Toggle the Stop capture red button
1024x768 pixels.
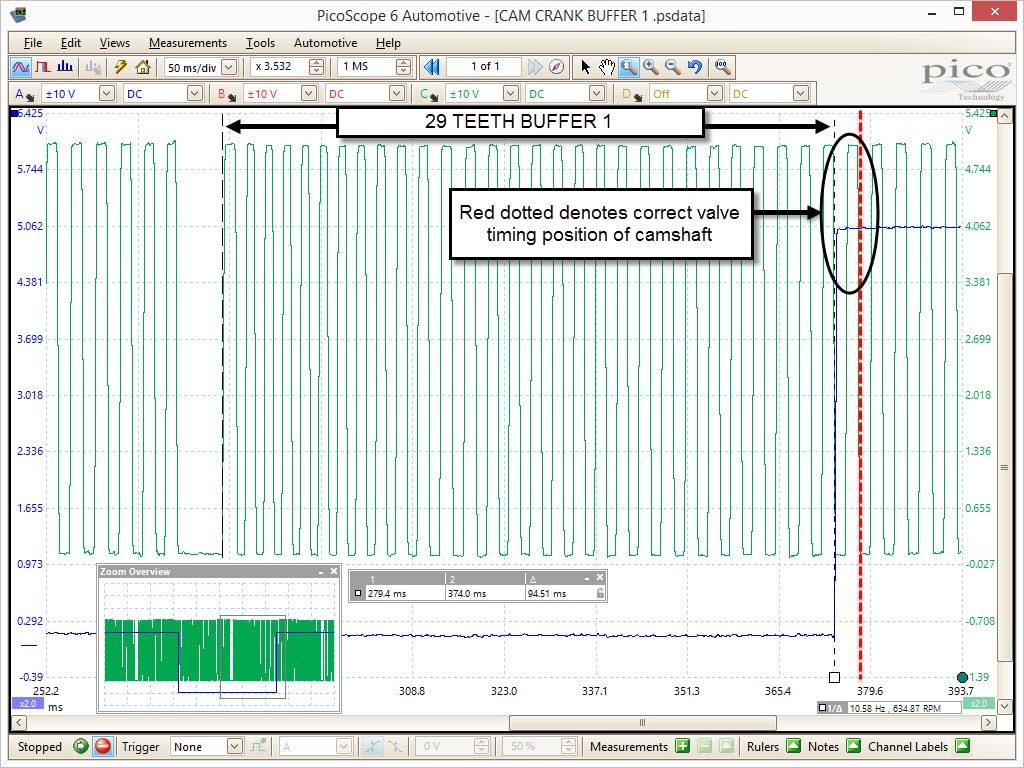click(103, 746)
